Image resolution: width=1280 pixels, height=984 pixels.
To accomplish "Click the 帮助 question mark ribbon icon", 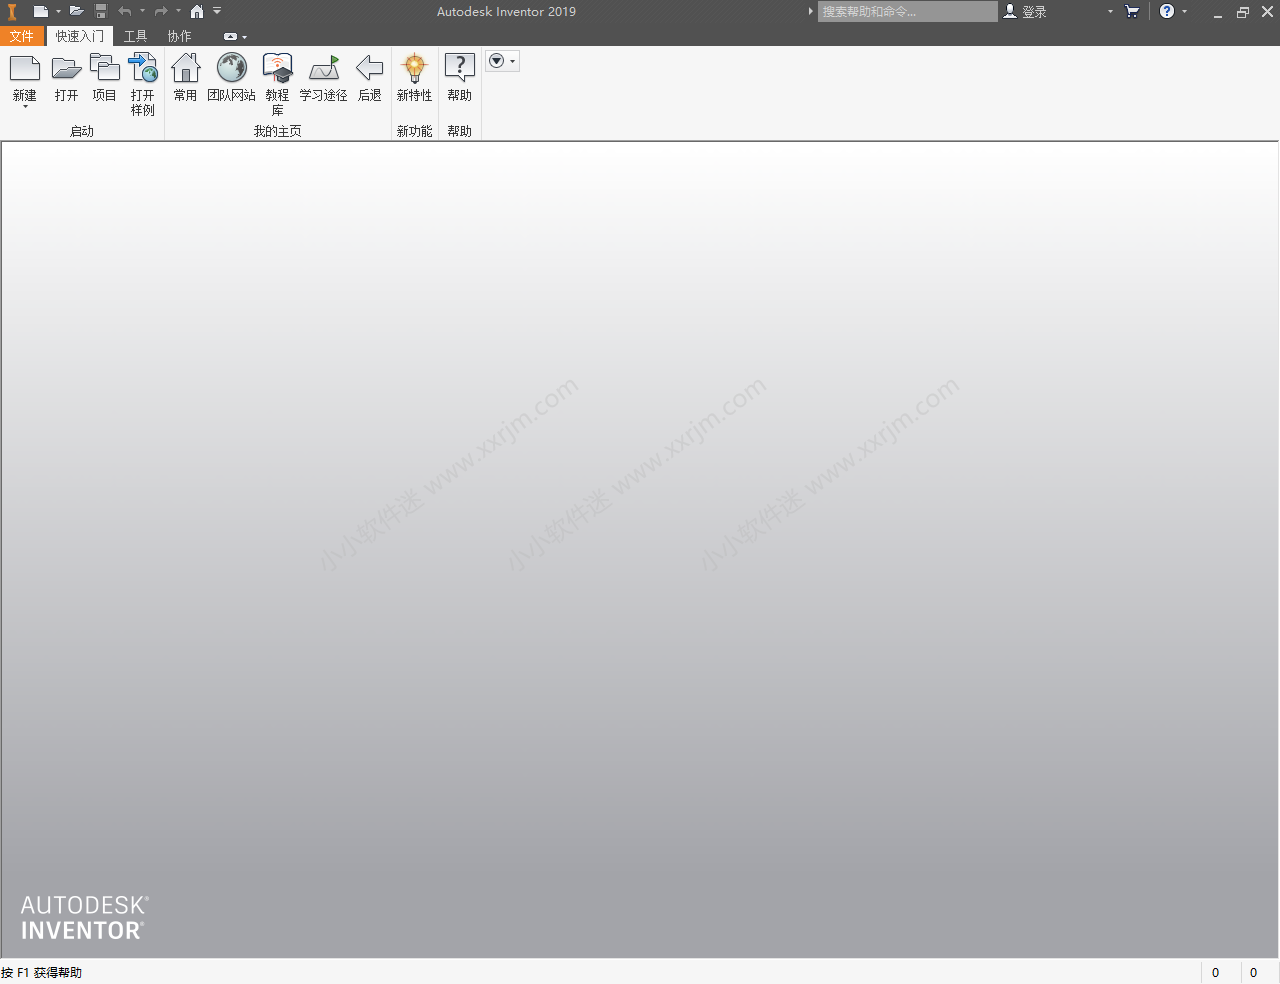I will point(459,69).
